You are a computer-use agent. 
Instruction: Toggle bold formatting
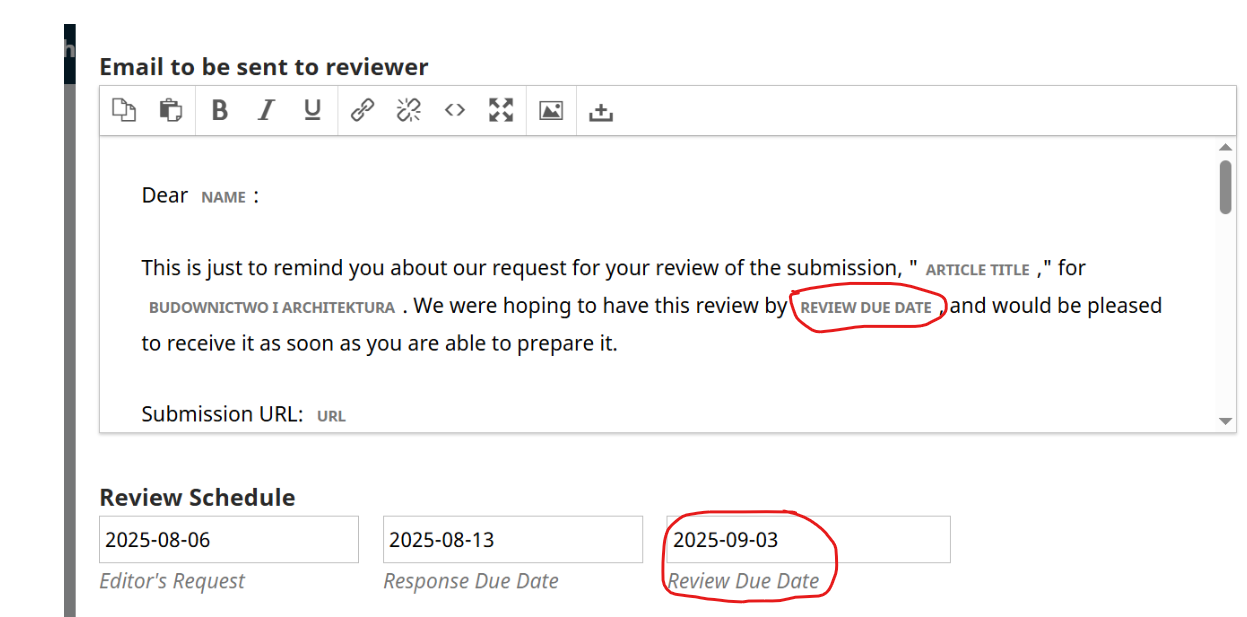220,110
